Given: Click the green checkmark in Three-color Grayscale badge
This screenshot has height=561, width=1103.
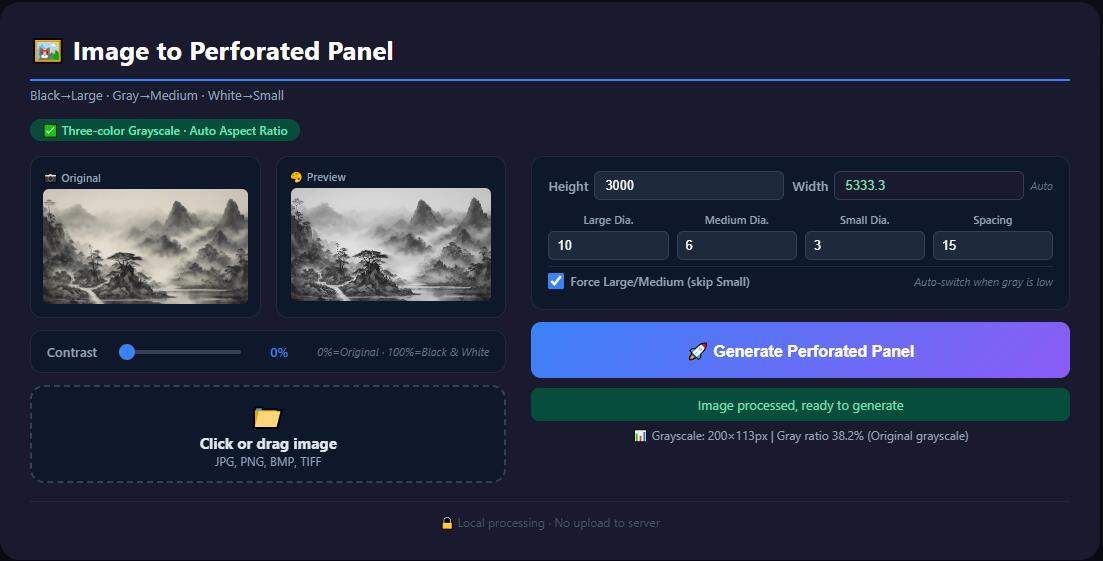Looking at the screenshot, I should [50, 131].
